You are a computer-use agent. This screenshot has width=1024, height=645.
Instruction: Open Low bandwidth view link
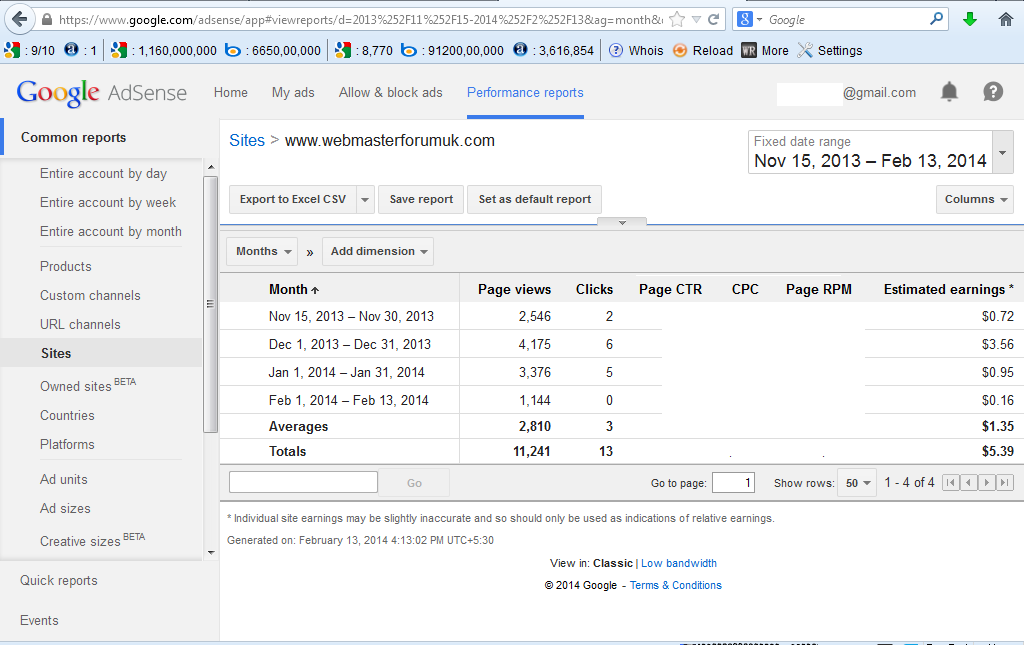(679, 563)
